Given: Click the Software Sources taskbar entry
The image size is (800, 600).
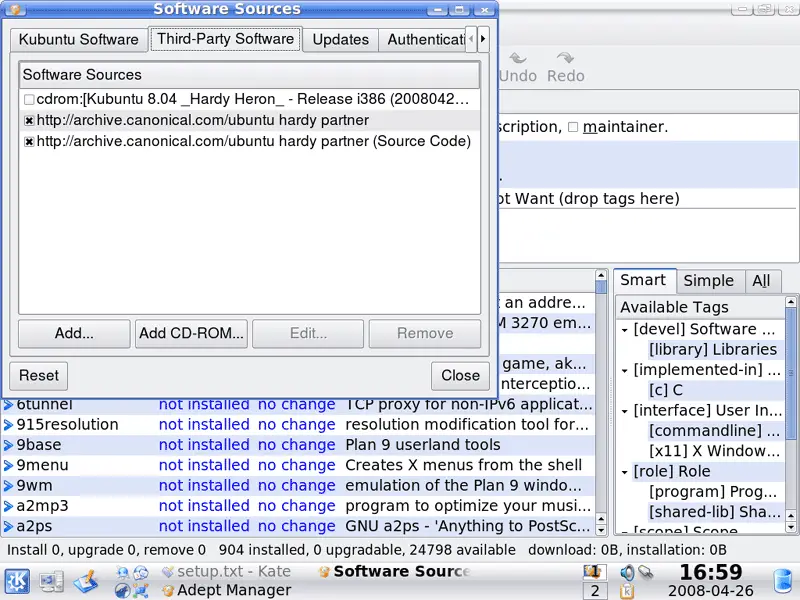Looking at the screenshot, I should [x=393, y=571].
